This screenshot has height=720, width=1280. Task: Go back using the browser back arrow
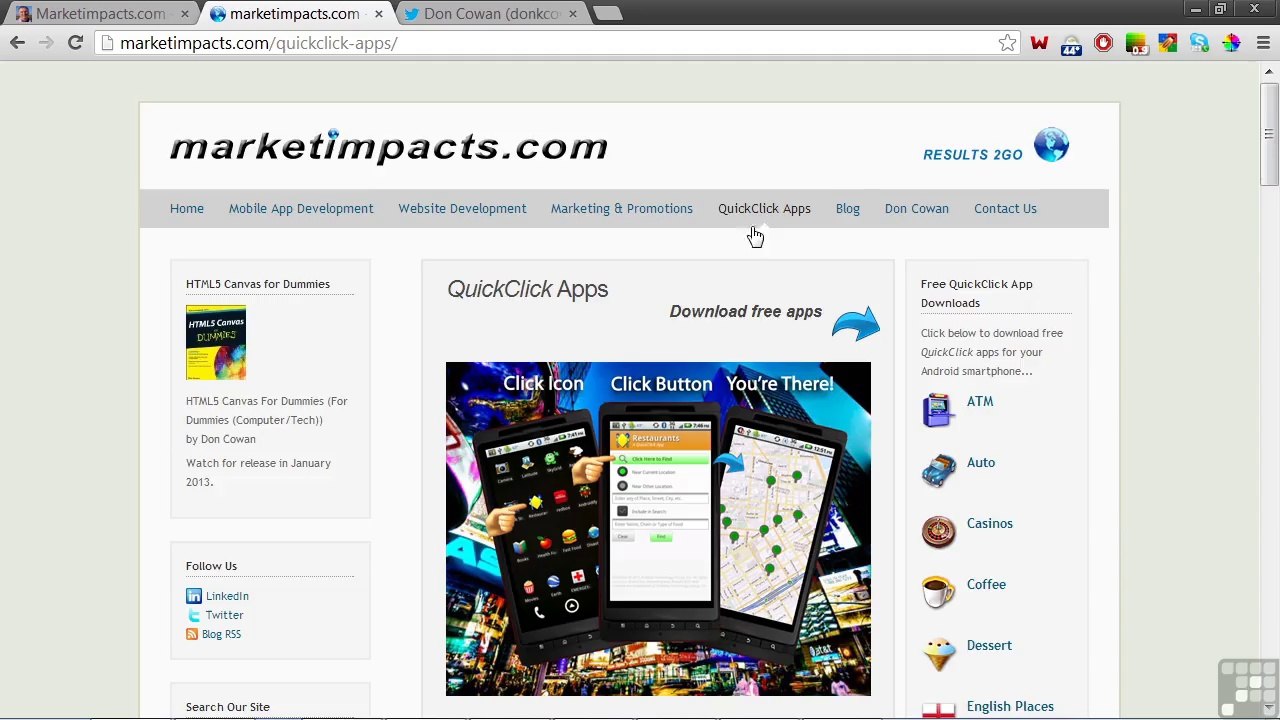(x=17, y=43)
